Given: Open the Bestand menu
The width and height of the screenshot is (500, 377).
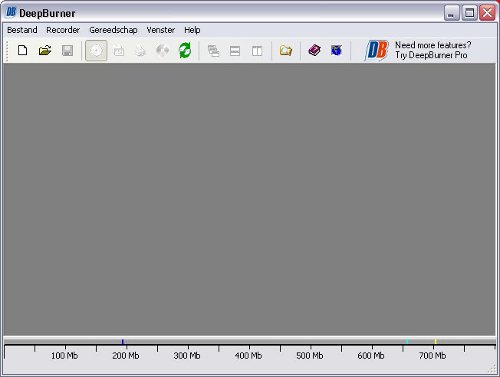Looking at the screenshot, I should 22,30.
